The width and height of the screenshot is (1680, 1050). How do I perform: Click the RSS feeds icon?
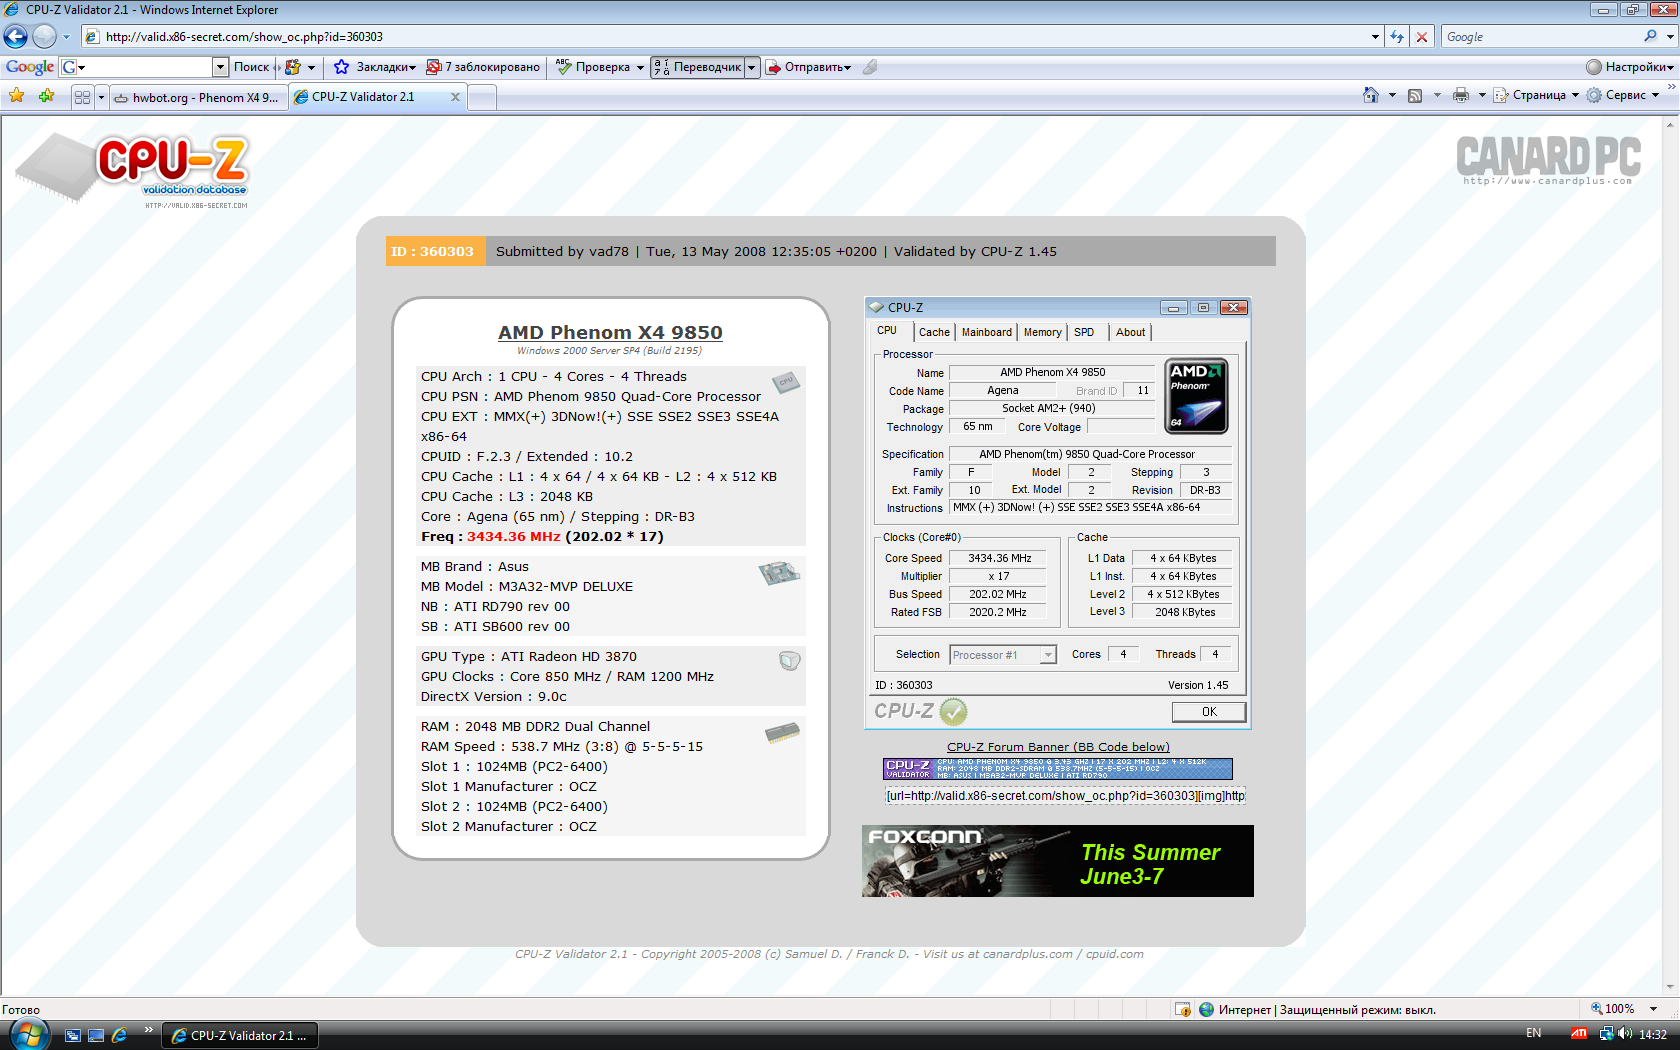1415,95
